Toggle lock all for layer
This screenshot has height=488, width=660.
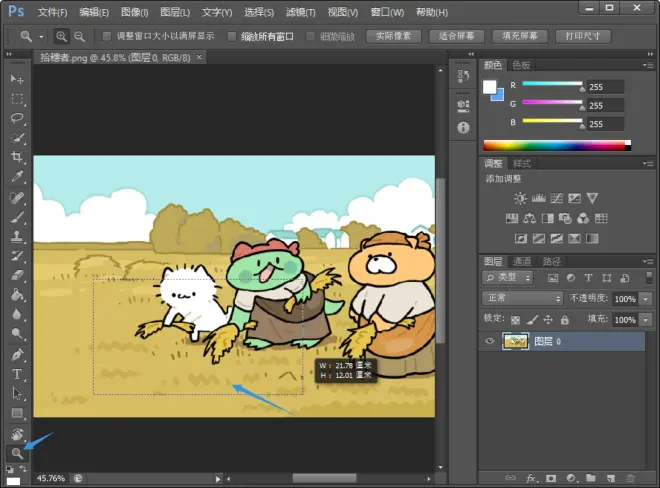pos(564,320)
